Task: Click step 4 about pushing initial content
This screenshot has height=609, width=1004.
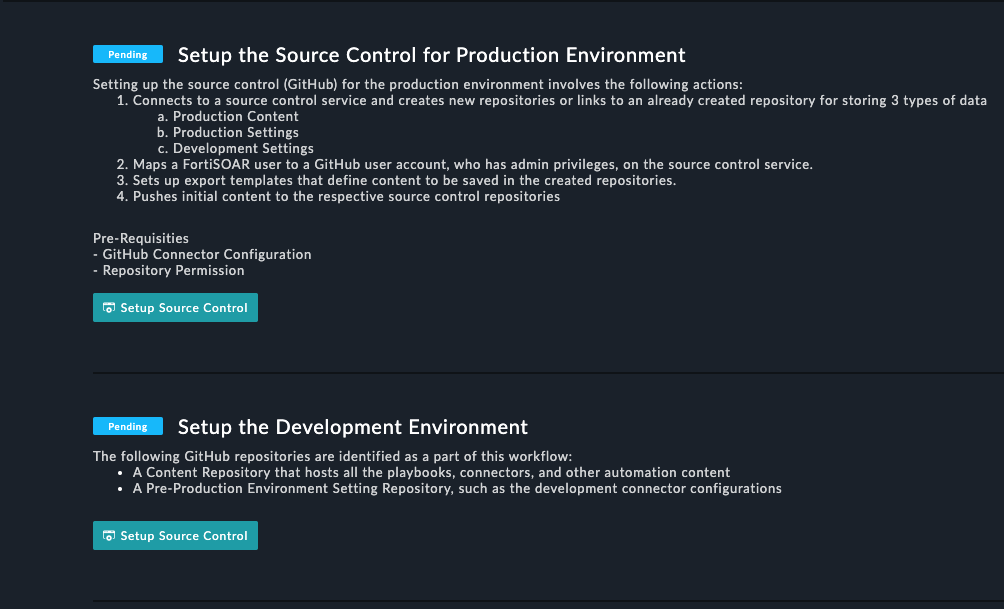Action: (346, 196)
